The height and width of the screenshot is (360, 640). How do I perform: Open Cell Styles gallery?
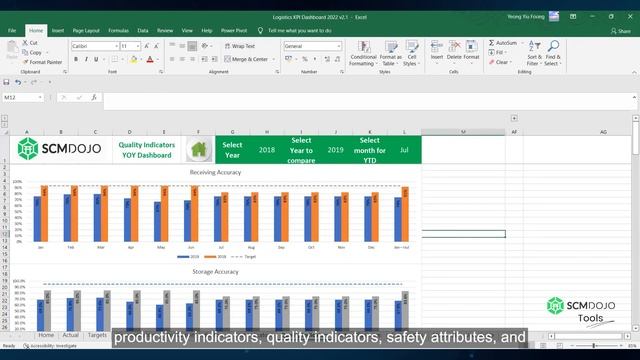coord(411,53)
